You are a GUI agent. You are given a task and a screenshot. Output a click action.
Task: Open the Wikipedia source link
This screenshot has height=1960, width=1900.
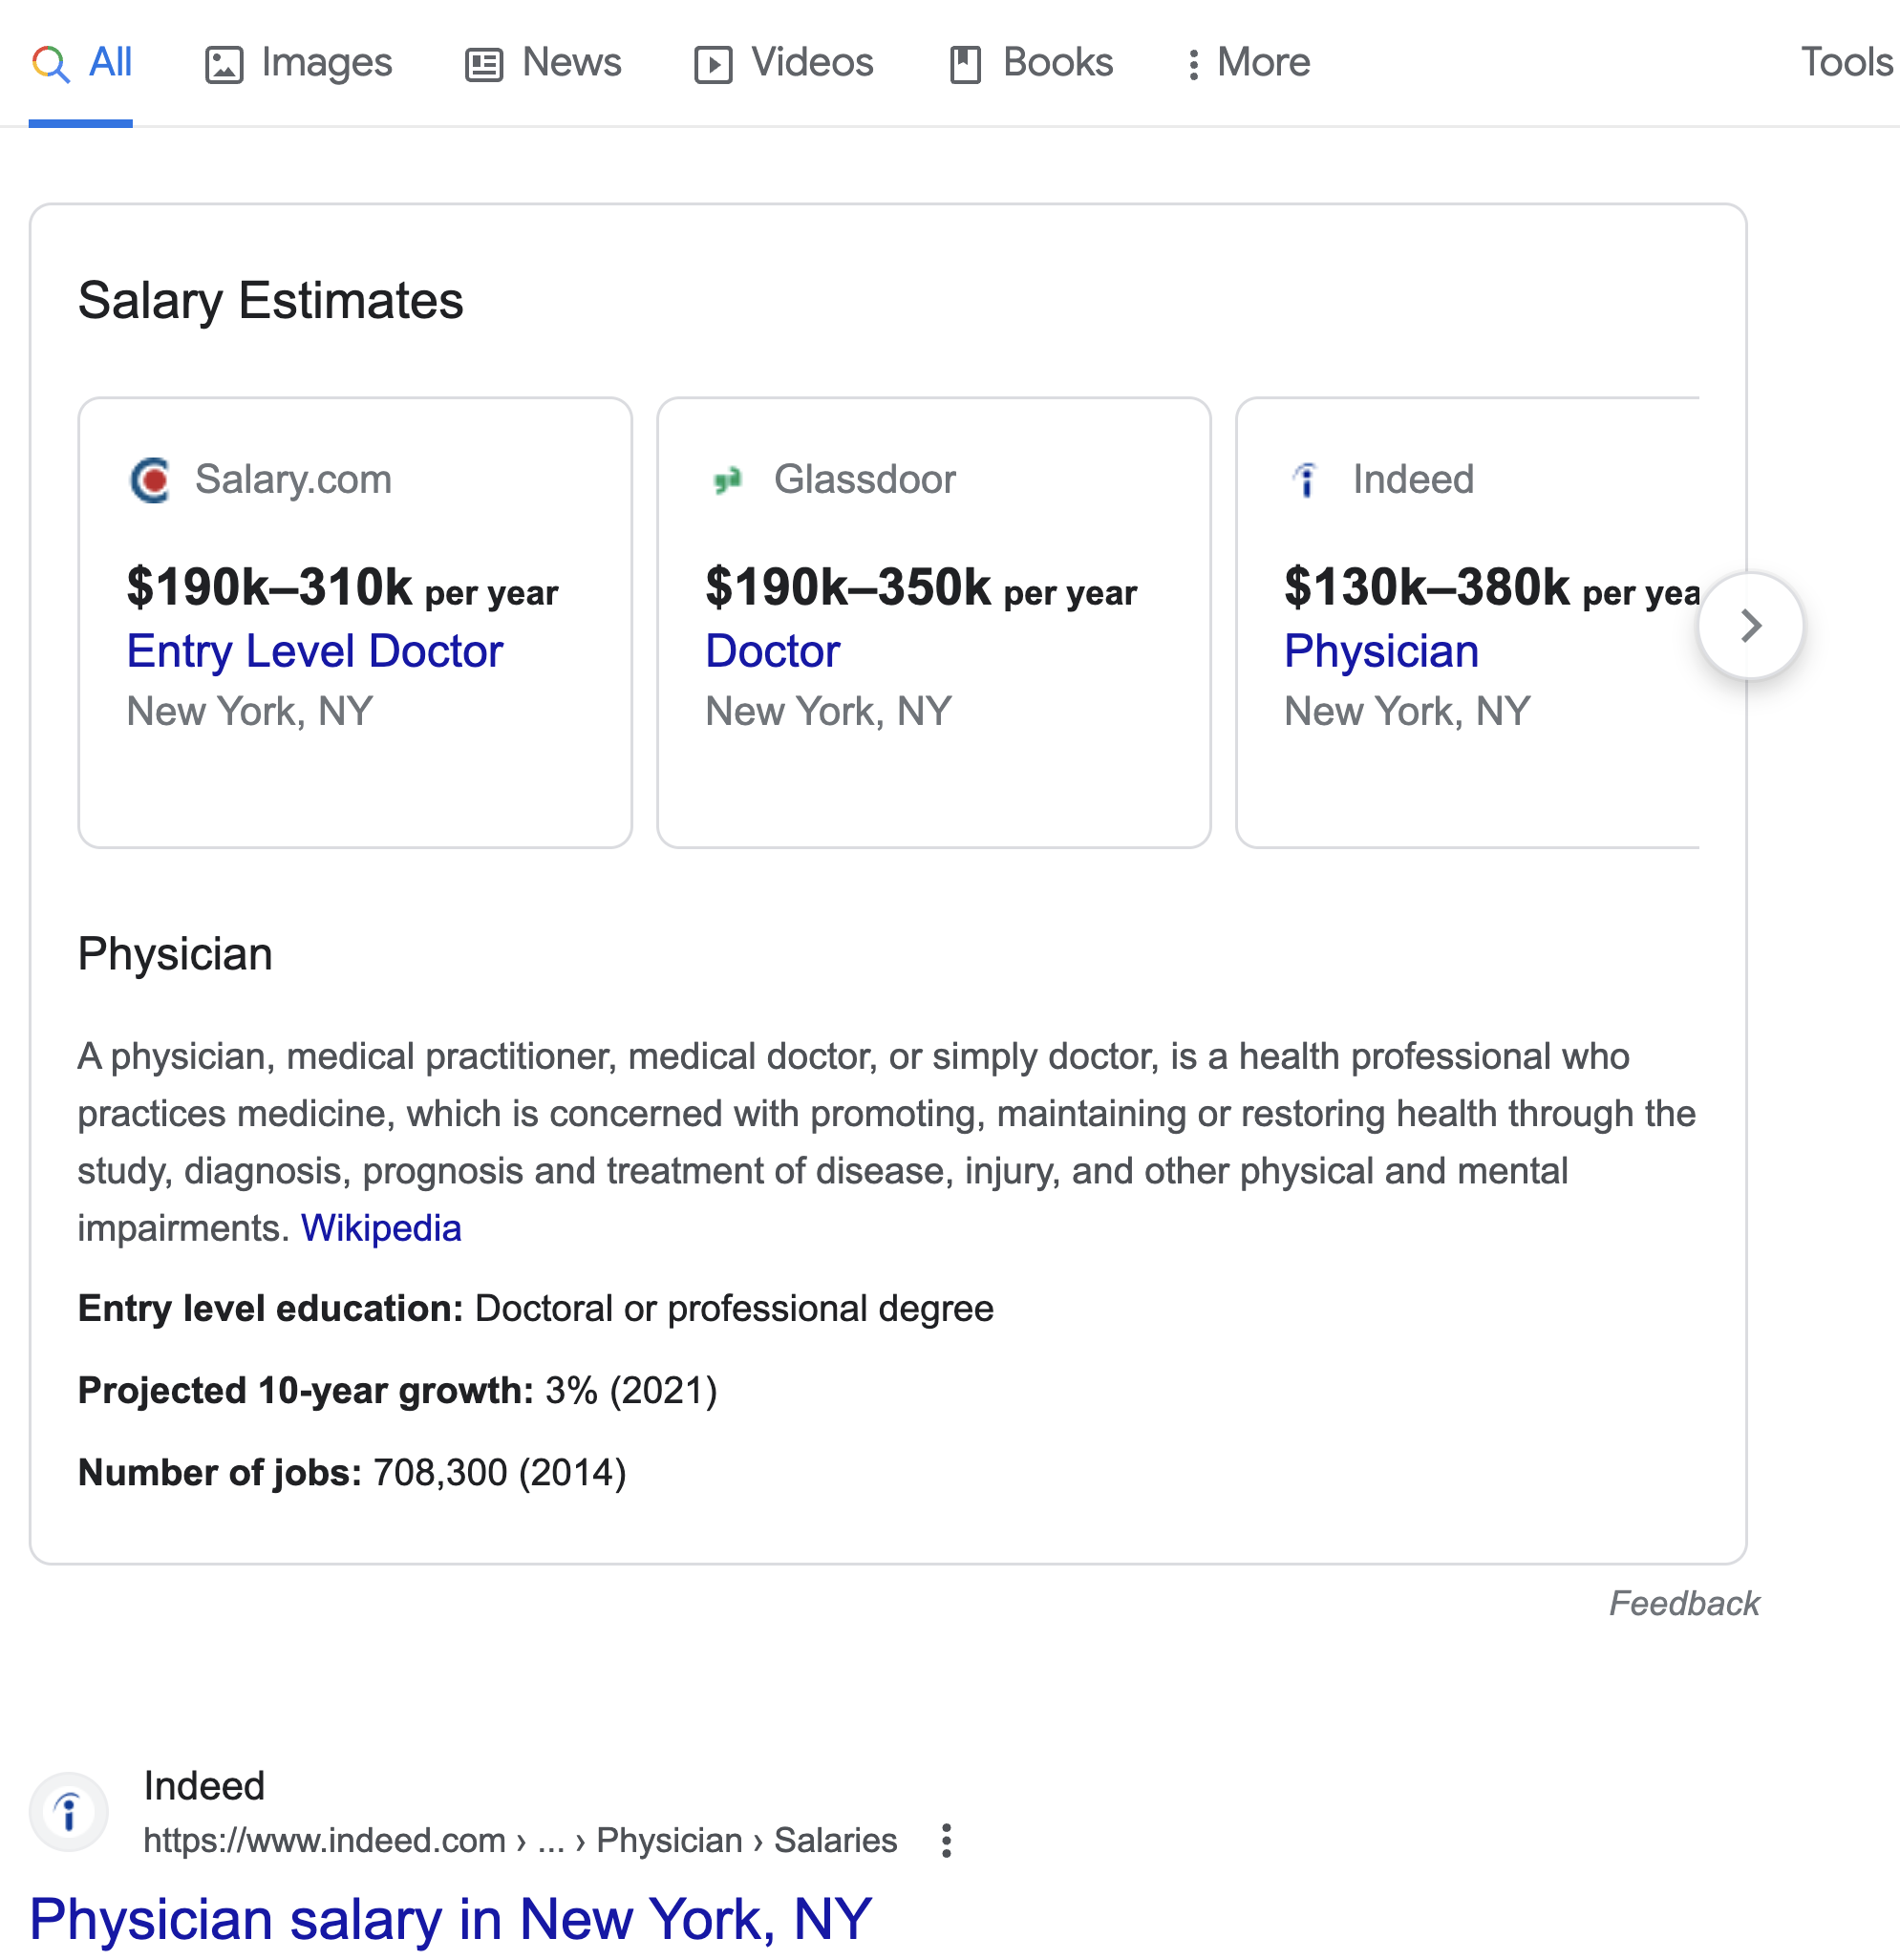381,1228
